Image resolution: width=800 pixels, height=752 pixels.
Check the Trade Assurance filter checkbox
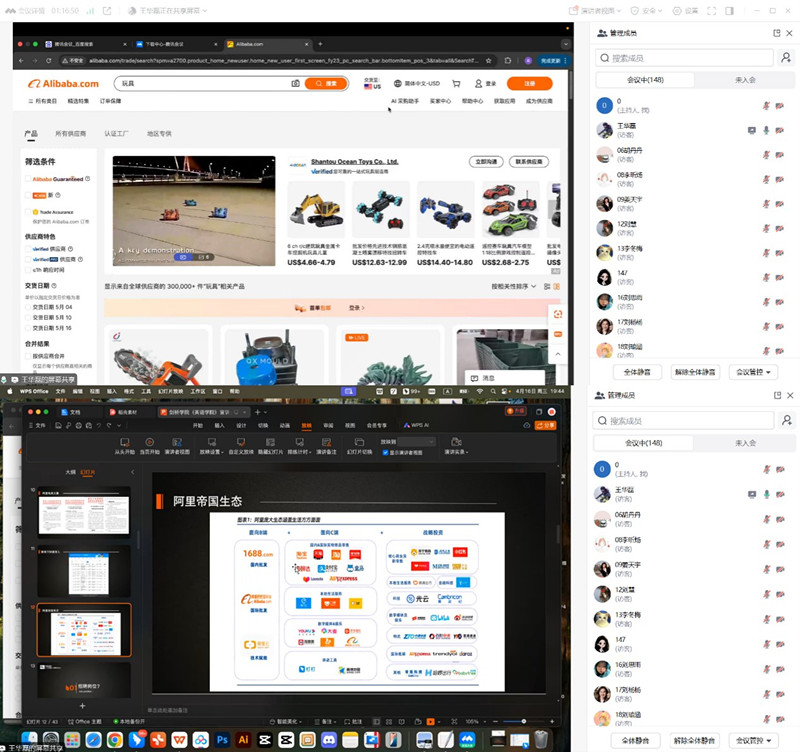[29, 211]
